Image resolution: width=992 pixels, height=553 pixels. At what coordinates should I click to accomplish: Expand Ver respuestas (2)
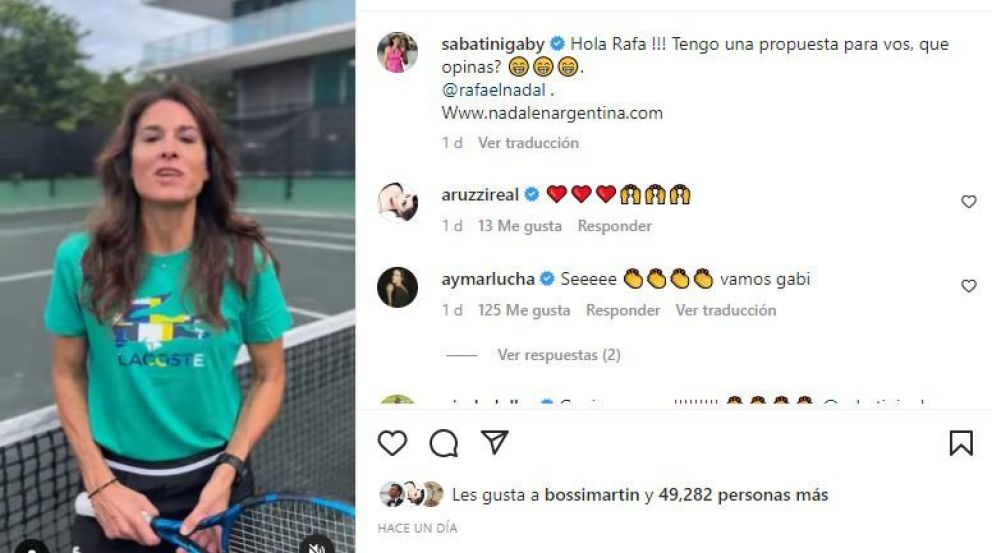click(x=559, y=355)
